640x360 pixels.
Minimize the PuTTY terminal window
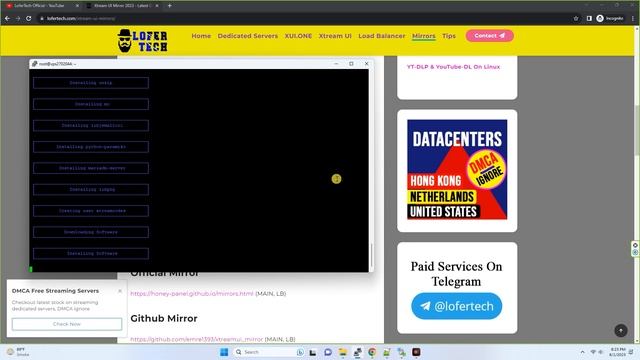336,64
